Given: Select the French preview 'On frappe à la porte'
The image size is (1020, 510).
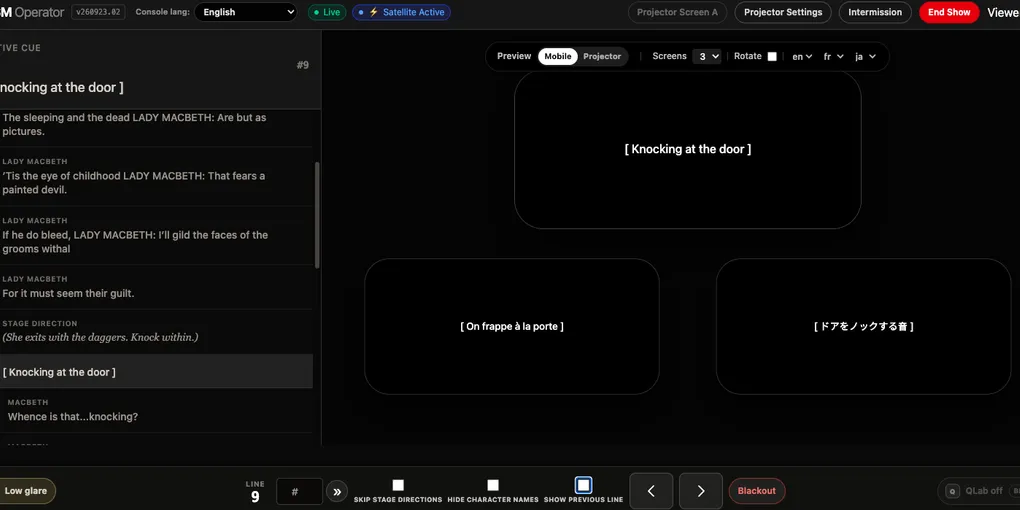Looking at the screenshot, I should [512, 327].
